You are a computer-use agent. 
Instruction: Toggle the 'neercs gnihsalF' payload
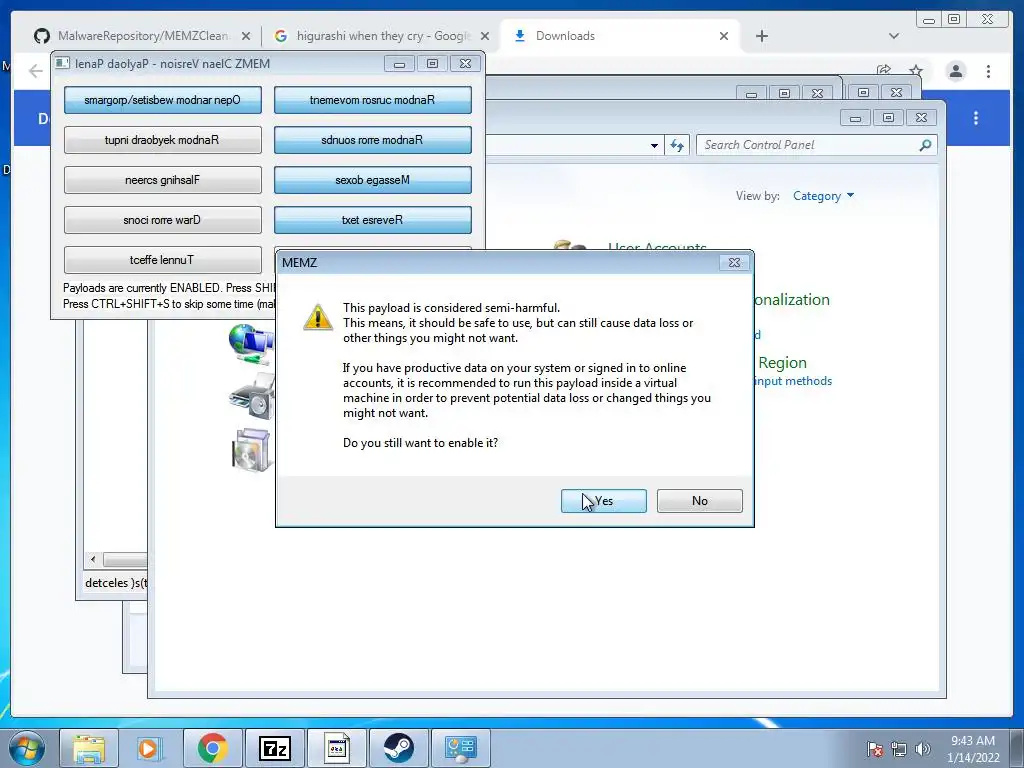[x=163, y=180]
